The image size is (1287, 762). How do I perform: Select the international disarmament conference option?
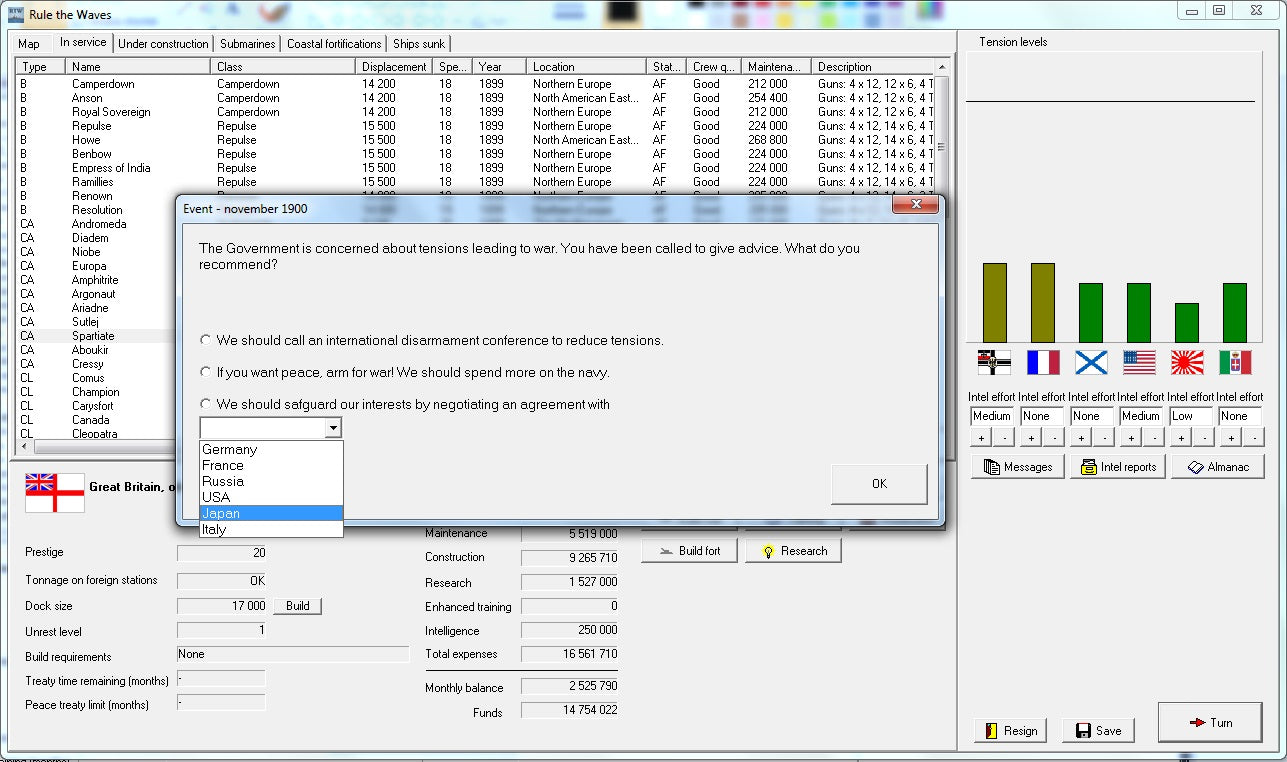(x=206, y=340)
